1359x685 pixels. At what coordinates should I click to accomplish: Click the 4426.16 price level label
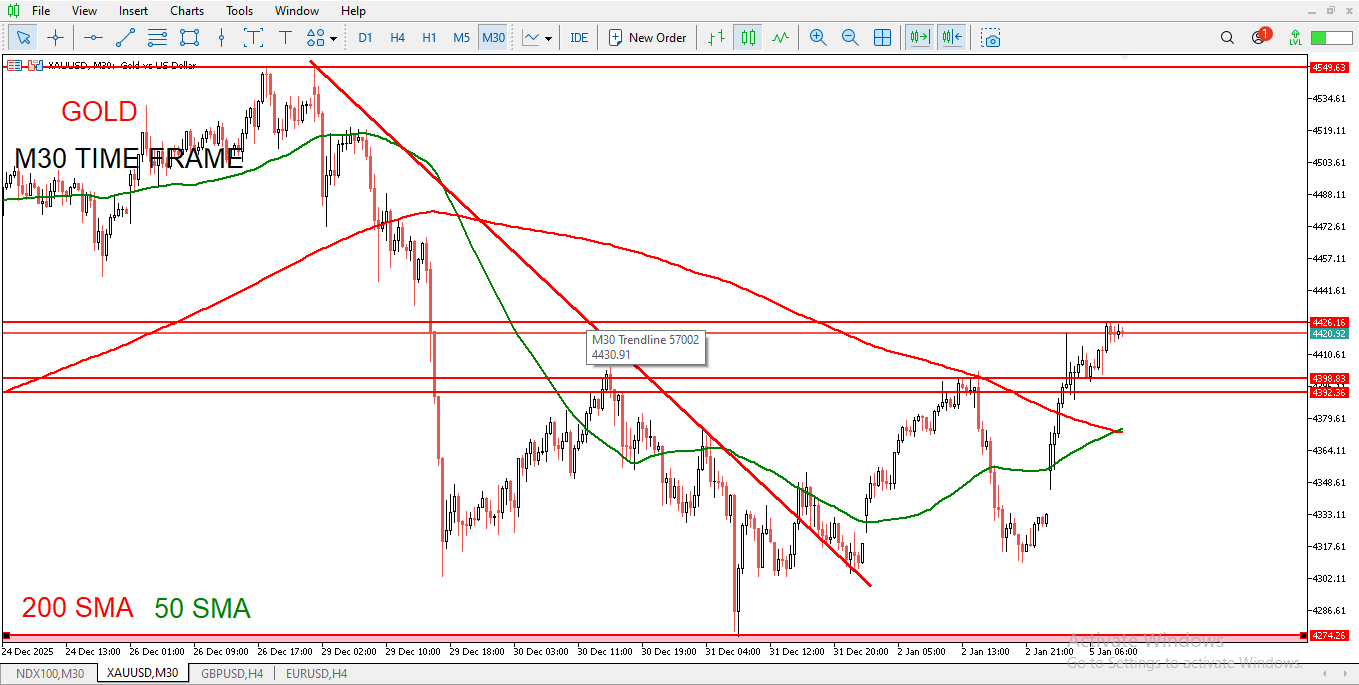(1330, 322)
